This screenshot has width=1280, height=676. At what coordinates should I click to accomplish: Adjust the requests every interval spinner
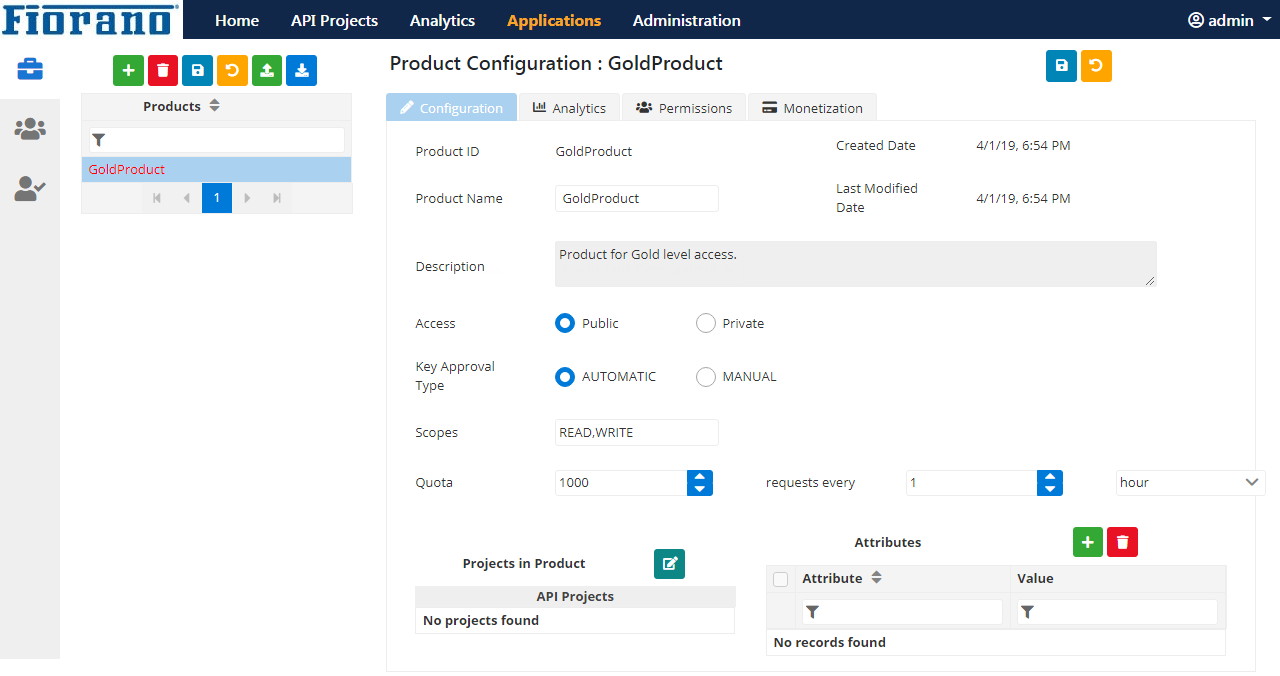pos(1050,483)
